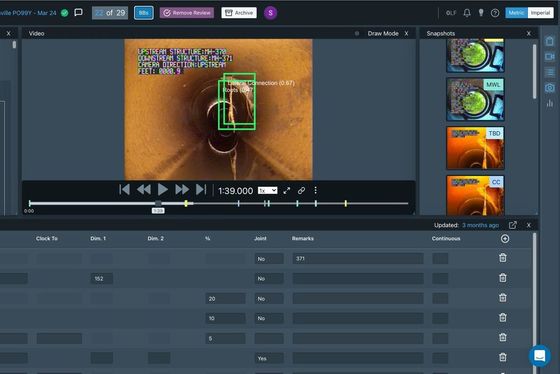Open the home icon in right sidebar
This screenshot has width=560, height=374.
(x=550, y=41)
